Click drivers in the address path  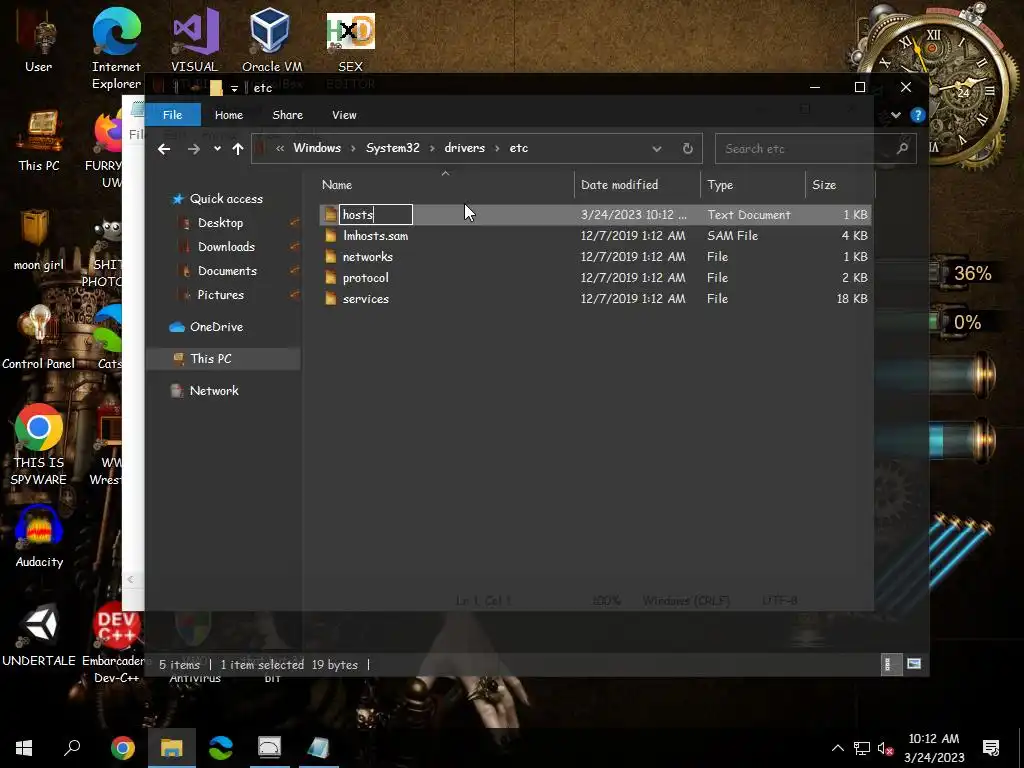pyautogui.click(x=464, y=148)
